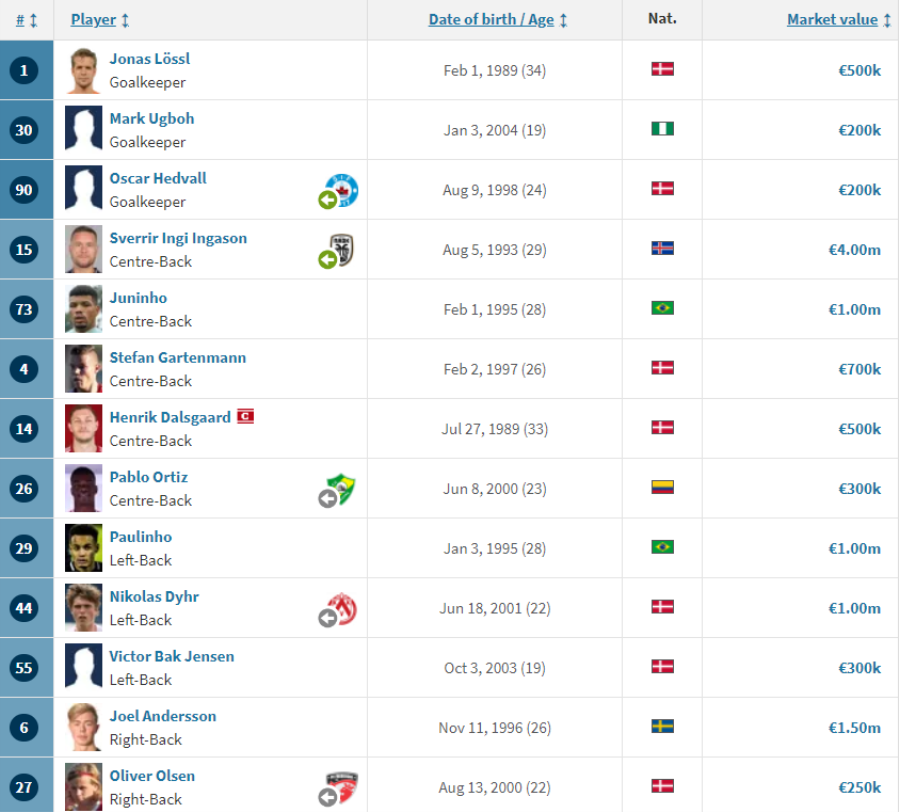This screenshot has width=899, height=812.
Task: Open Stefan Gartenmann's profile link
Action: coord(177,358)
